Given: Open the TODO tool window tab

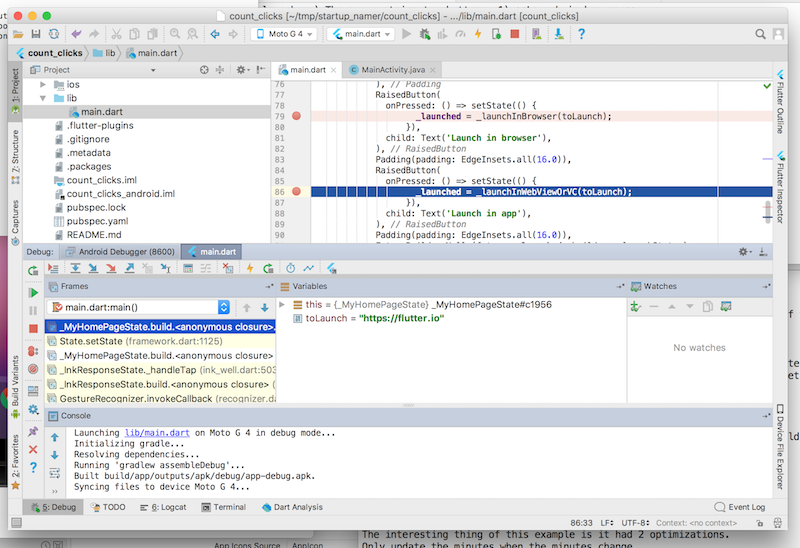Looking at the screenshot, I should point(108,507).
